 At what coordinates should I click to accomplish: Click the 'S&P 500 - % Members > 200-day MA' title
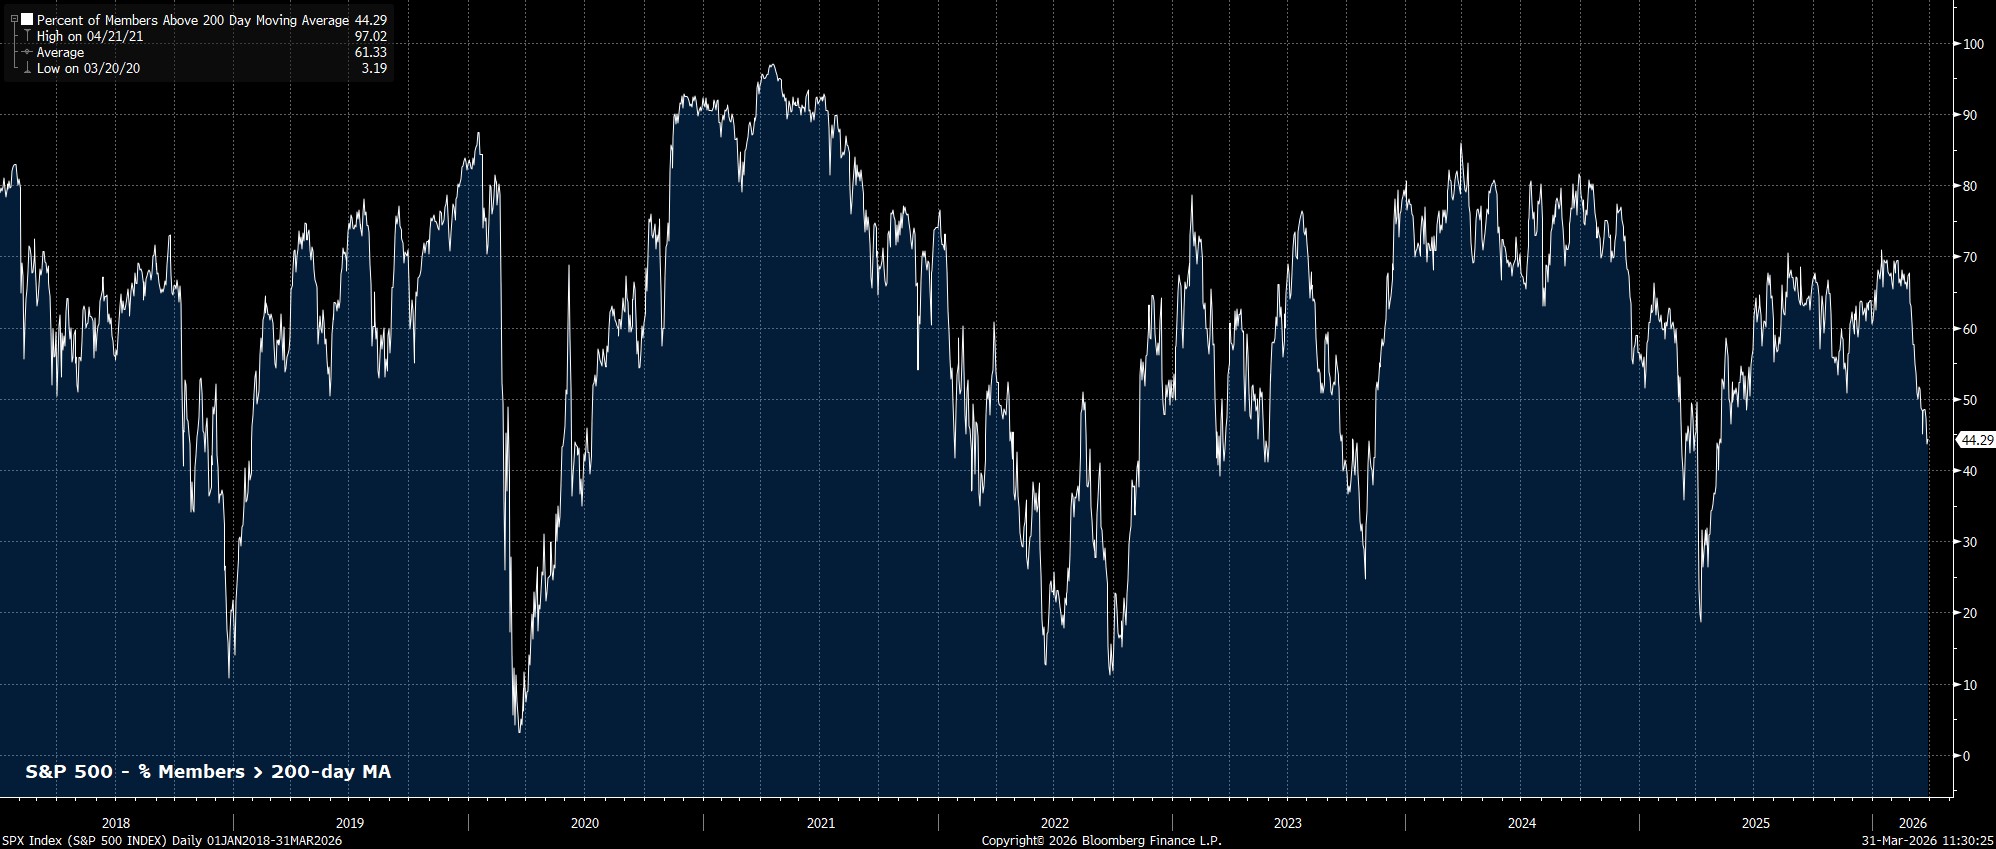pos(208,772)
